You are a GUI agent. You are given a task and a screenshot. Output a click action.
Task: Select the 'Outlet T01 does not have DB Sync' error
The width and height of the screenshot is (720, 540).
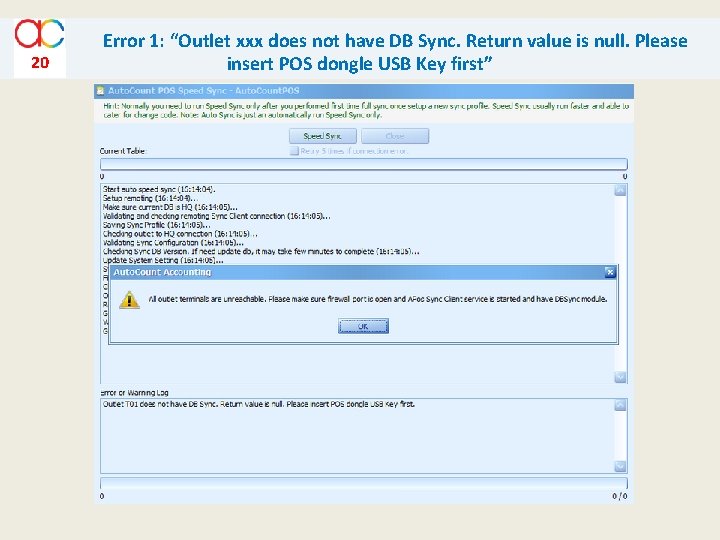259,404
